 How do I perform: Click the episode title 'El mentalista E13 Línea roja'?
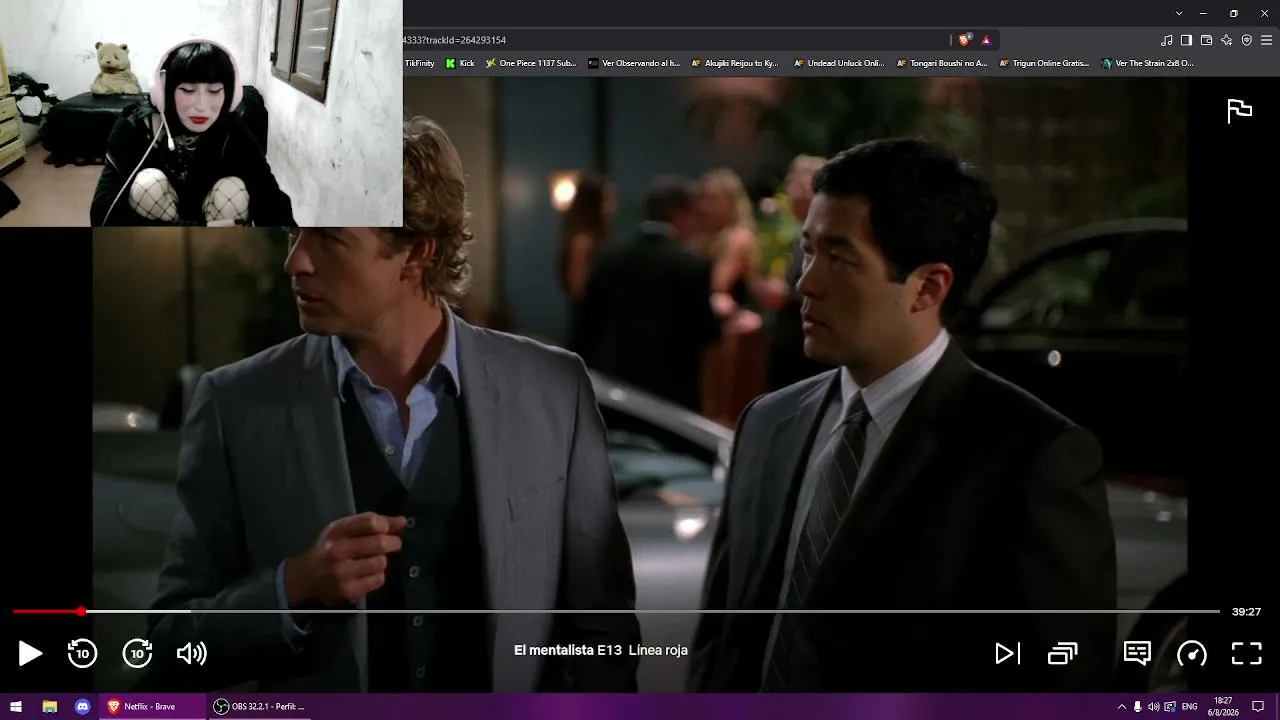(601, 650)
